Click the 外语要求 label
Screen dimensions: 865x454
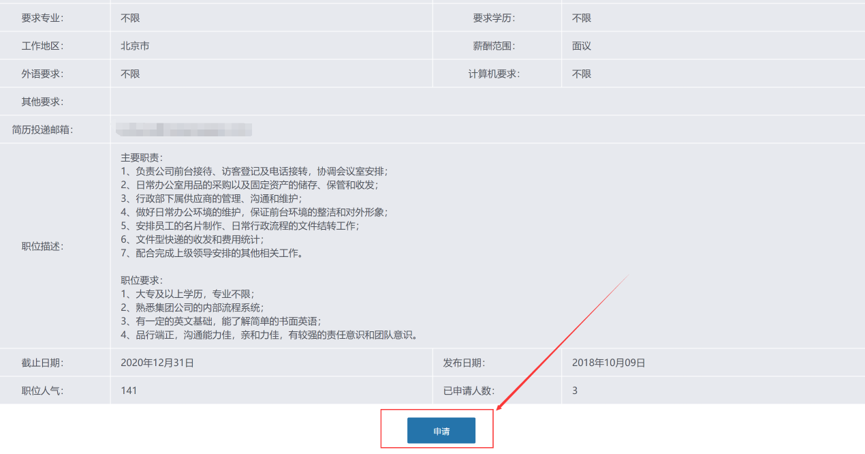tap(42, 74)
